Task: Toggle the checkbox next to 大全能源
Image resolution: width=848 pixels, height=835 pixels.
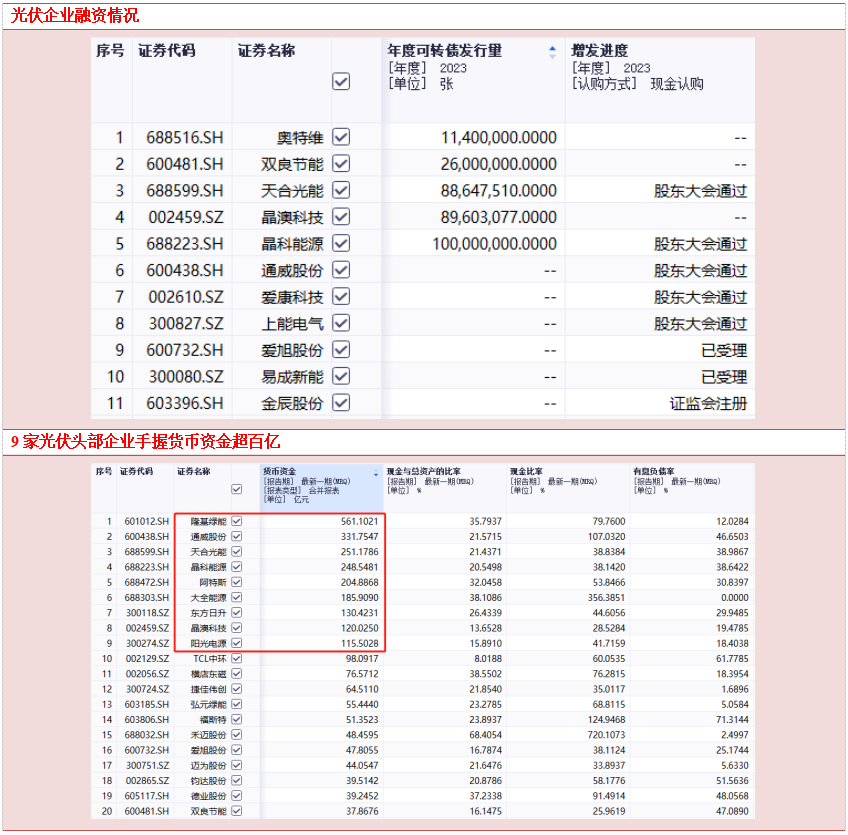Action: point(236,597)
